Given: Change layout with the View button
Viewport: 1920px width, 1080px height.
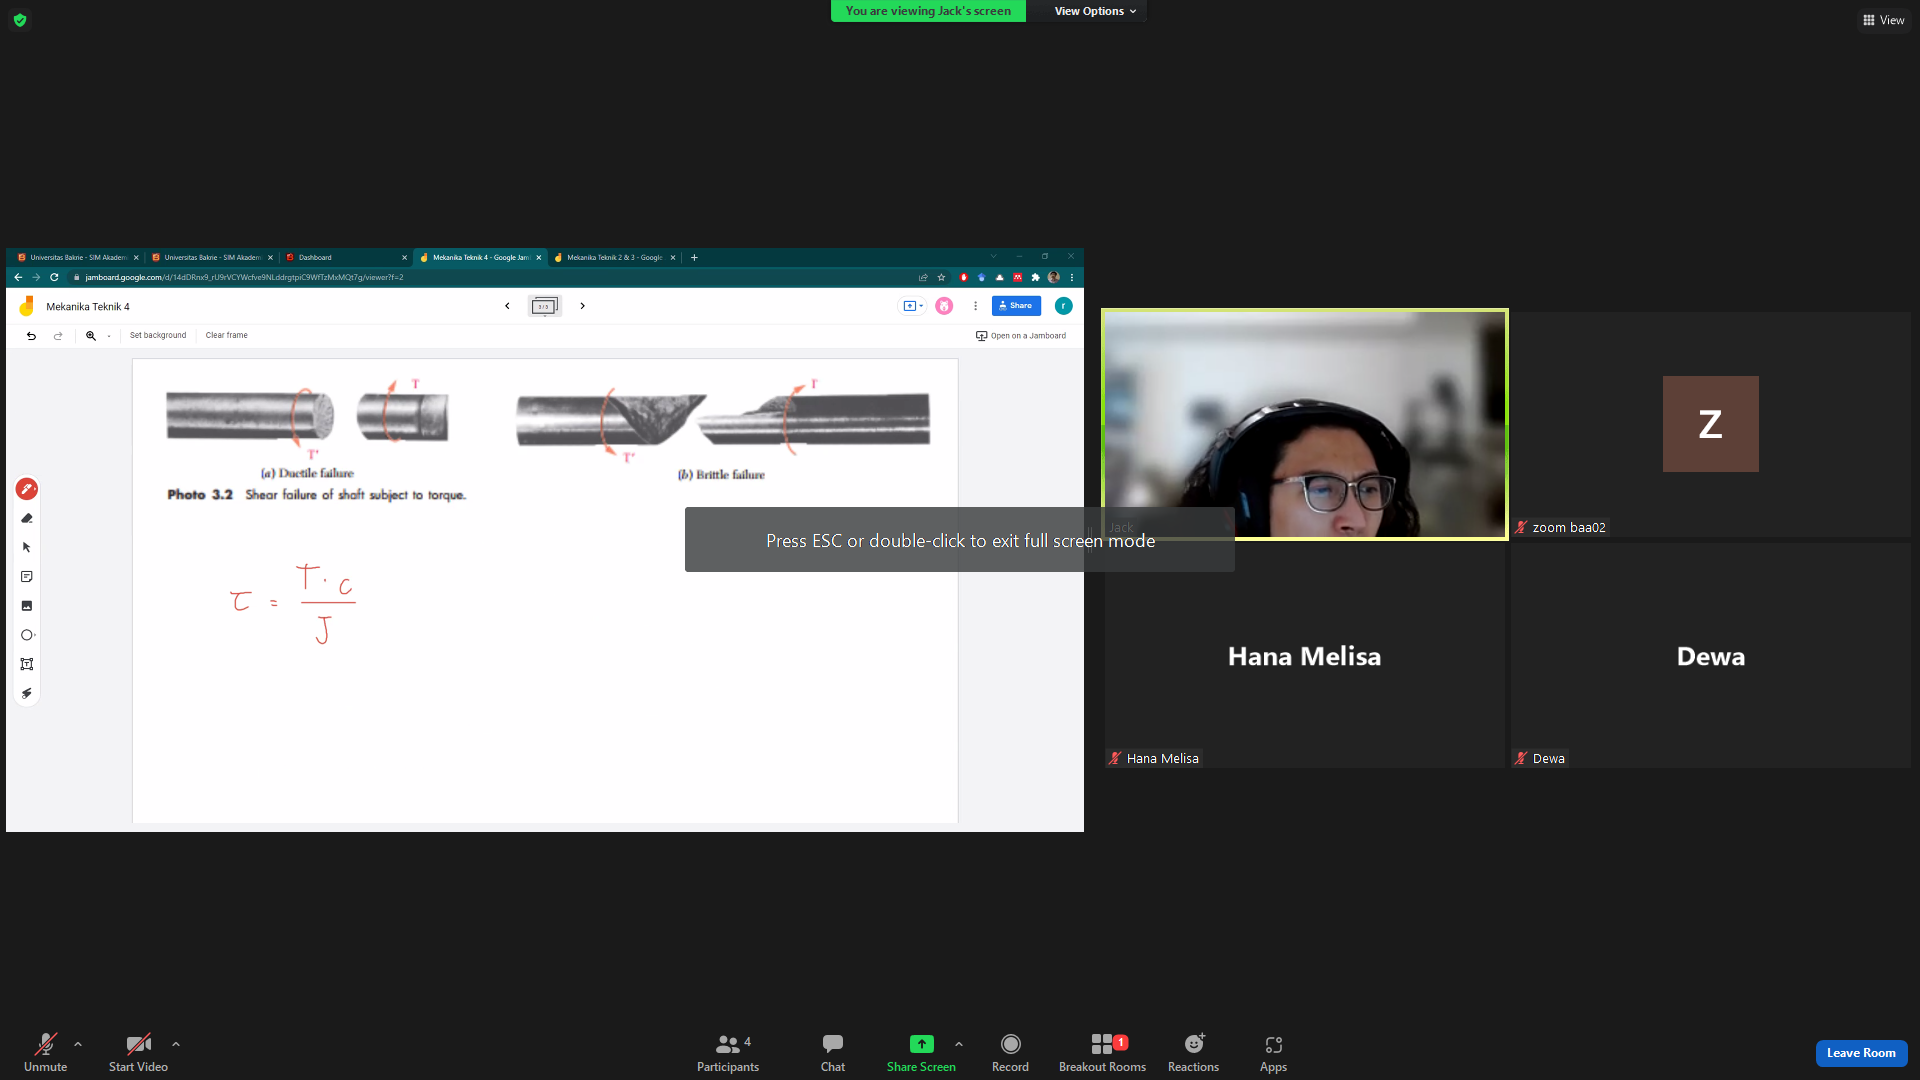Looking at the screenshot, I should coord(1883,20).
